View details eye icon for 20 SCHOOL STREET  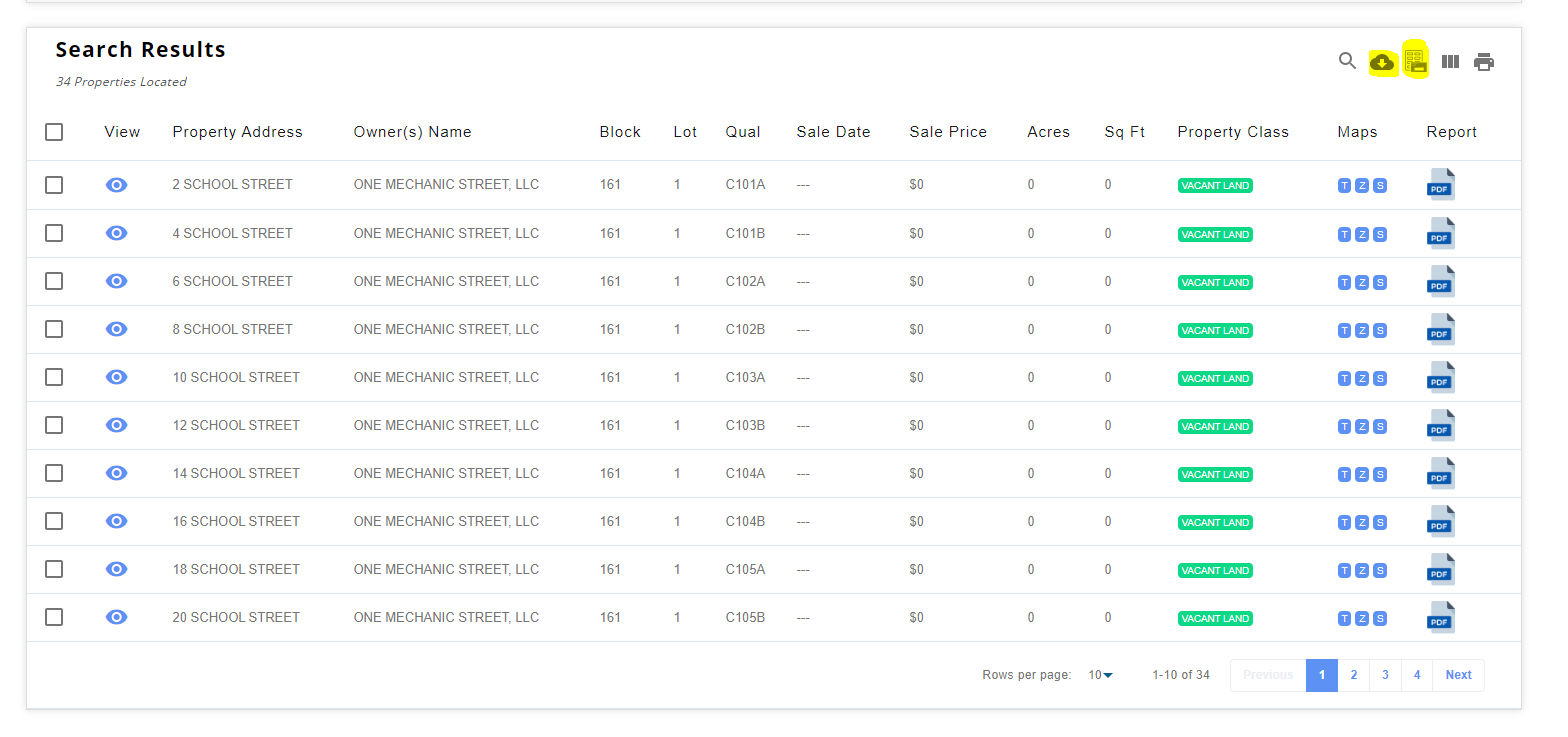click(117, 617)
